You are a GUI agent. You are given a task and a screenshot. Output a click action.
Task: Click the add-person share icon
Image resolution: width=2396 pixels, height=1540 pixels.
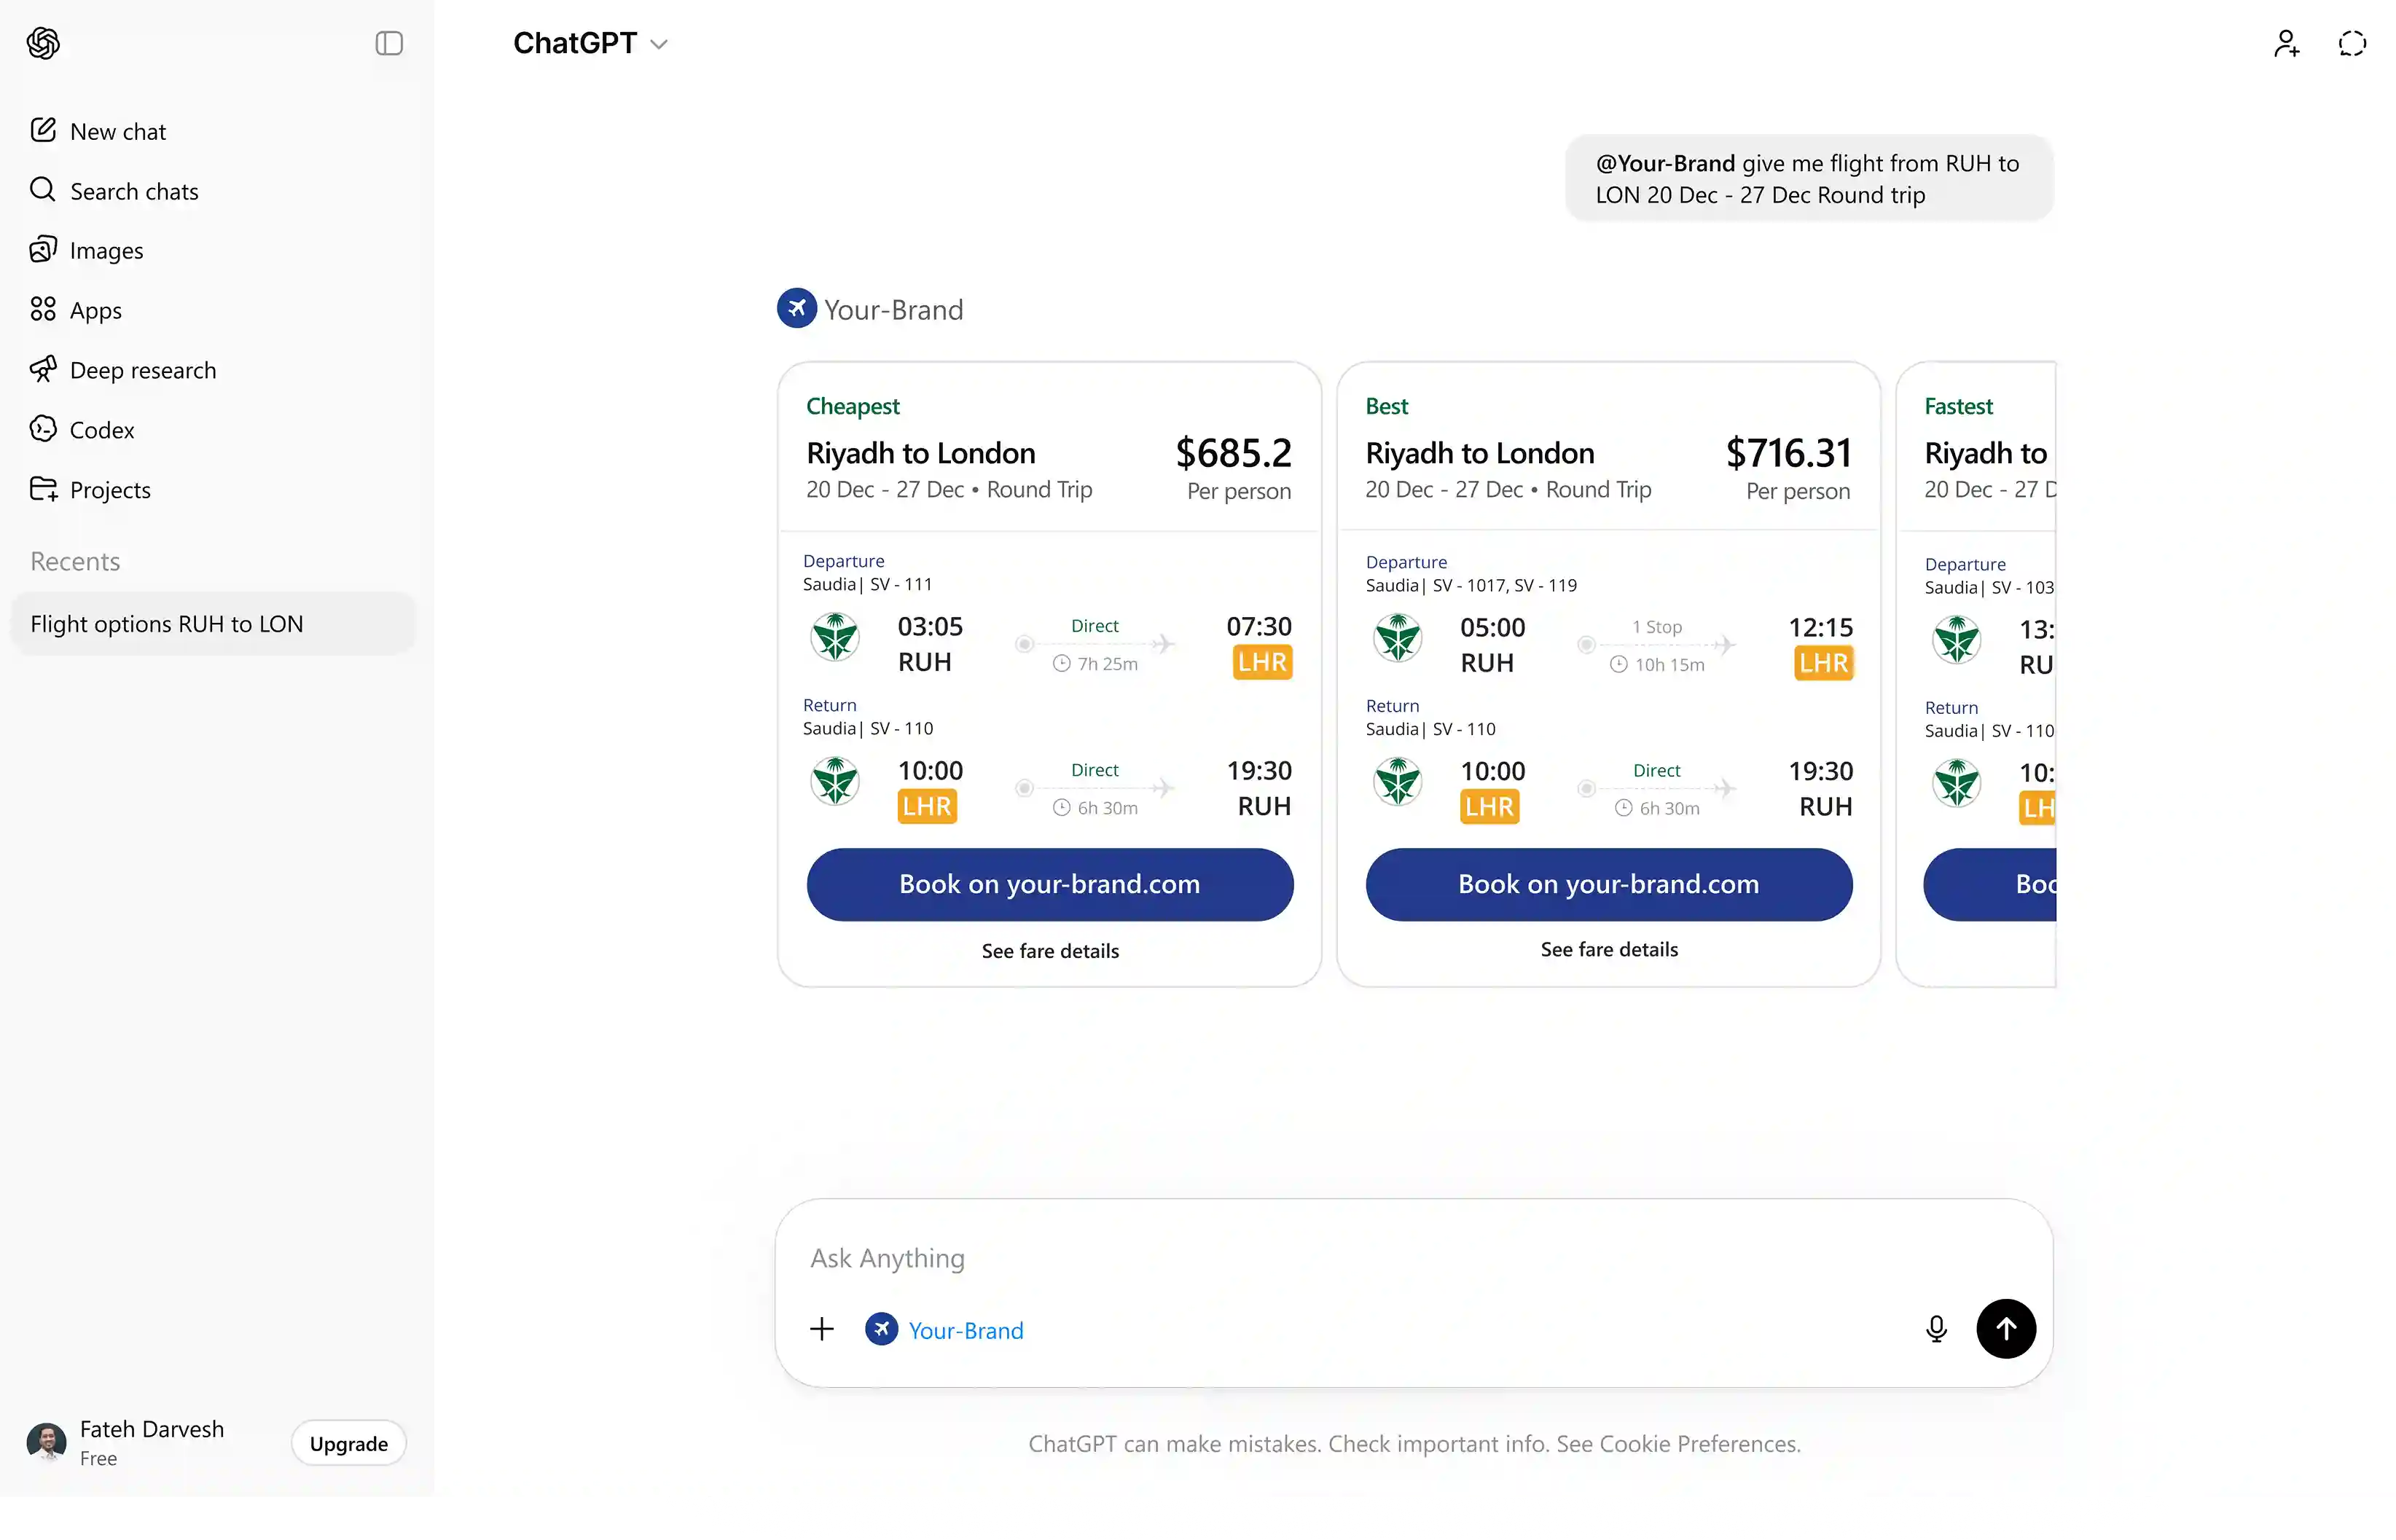pyautogui.click(x=2286, y=43)
